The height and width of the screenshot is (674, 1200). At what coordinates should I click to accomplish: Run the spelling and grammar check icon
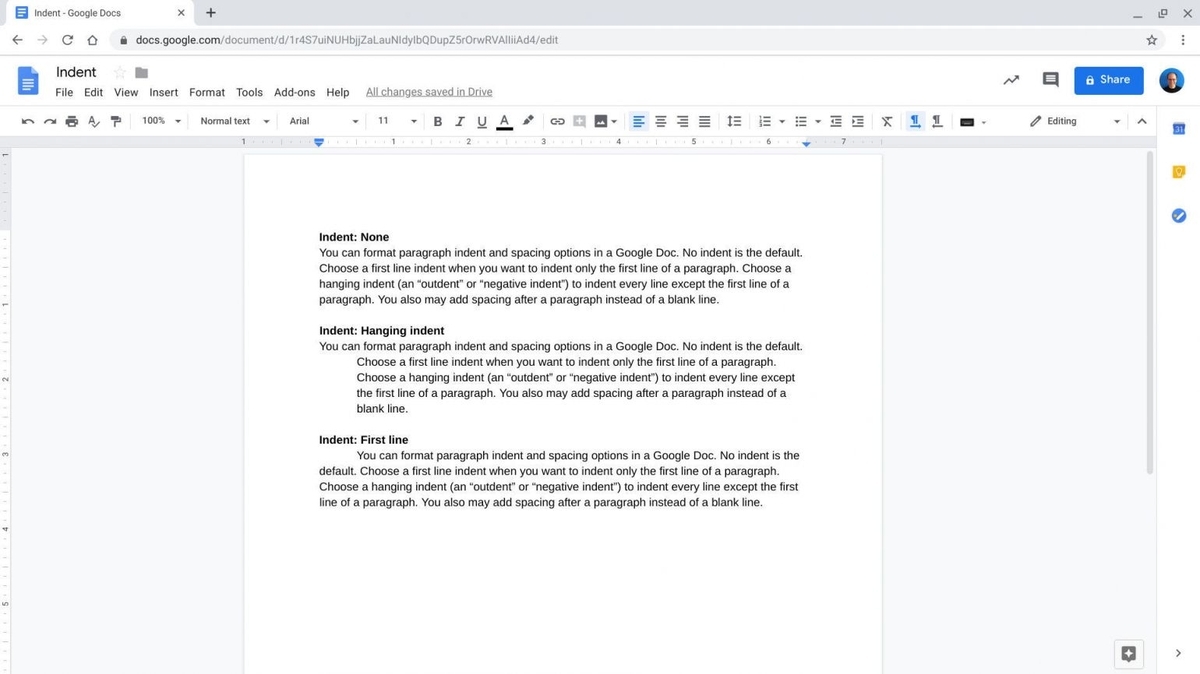click(93, 121)
